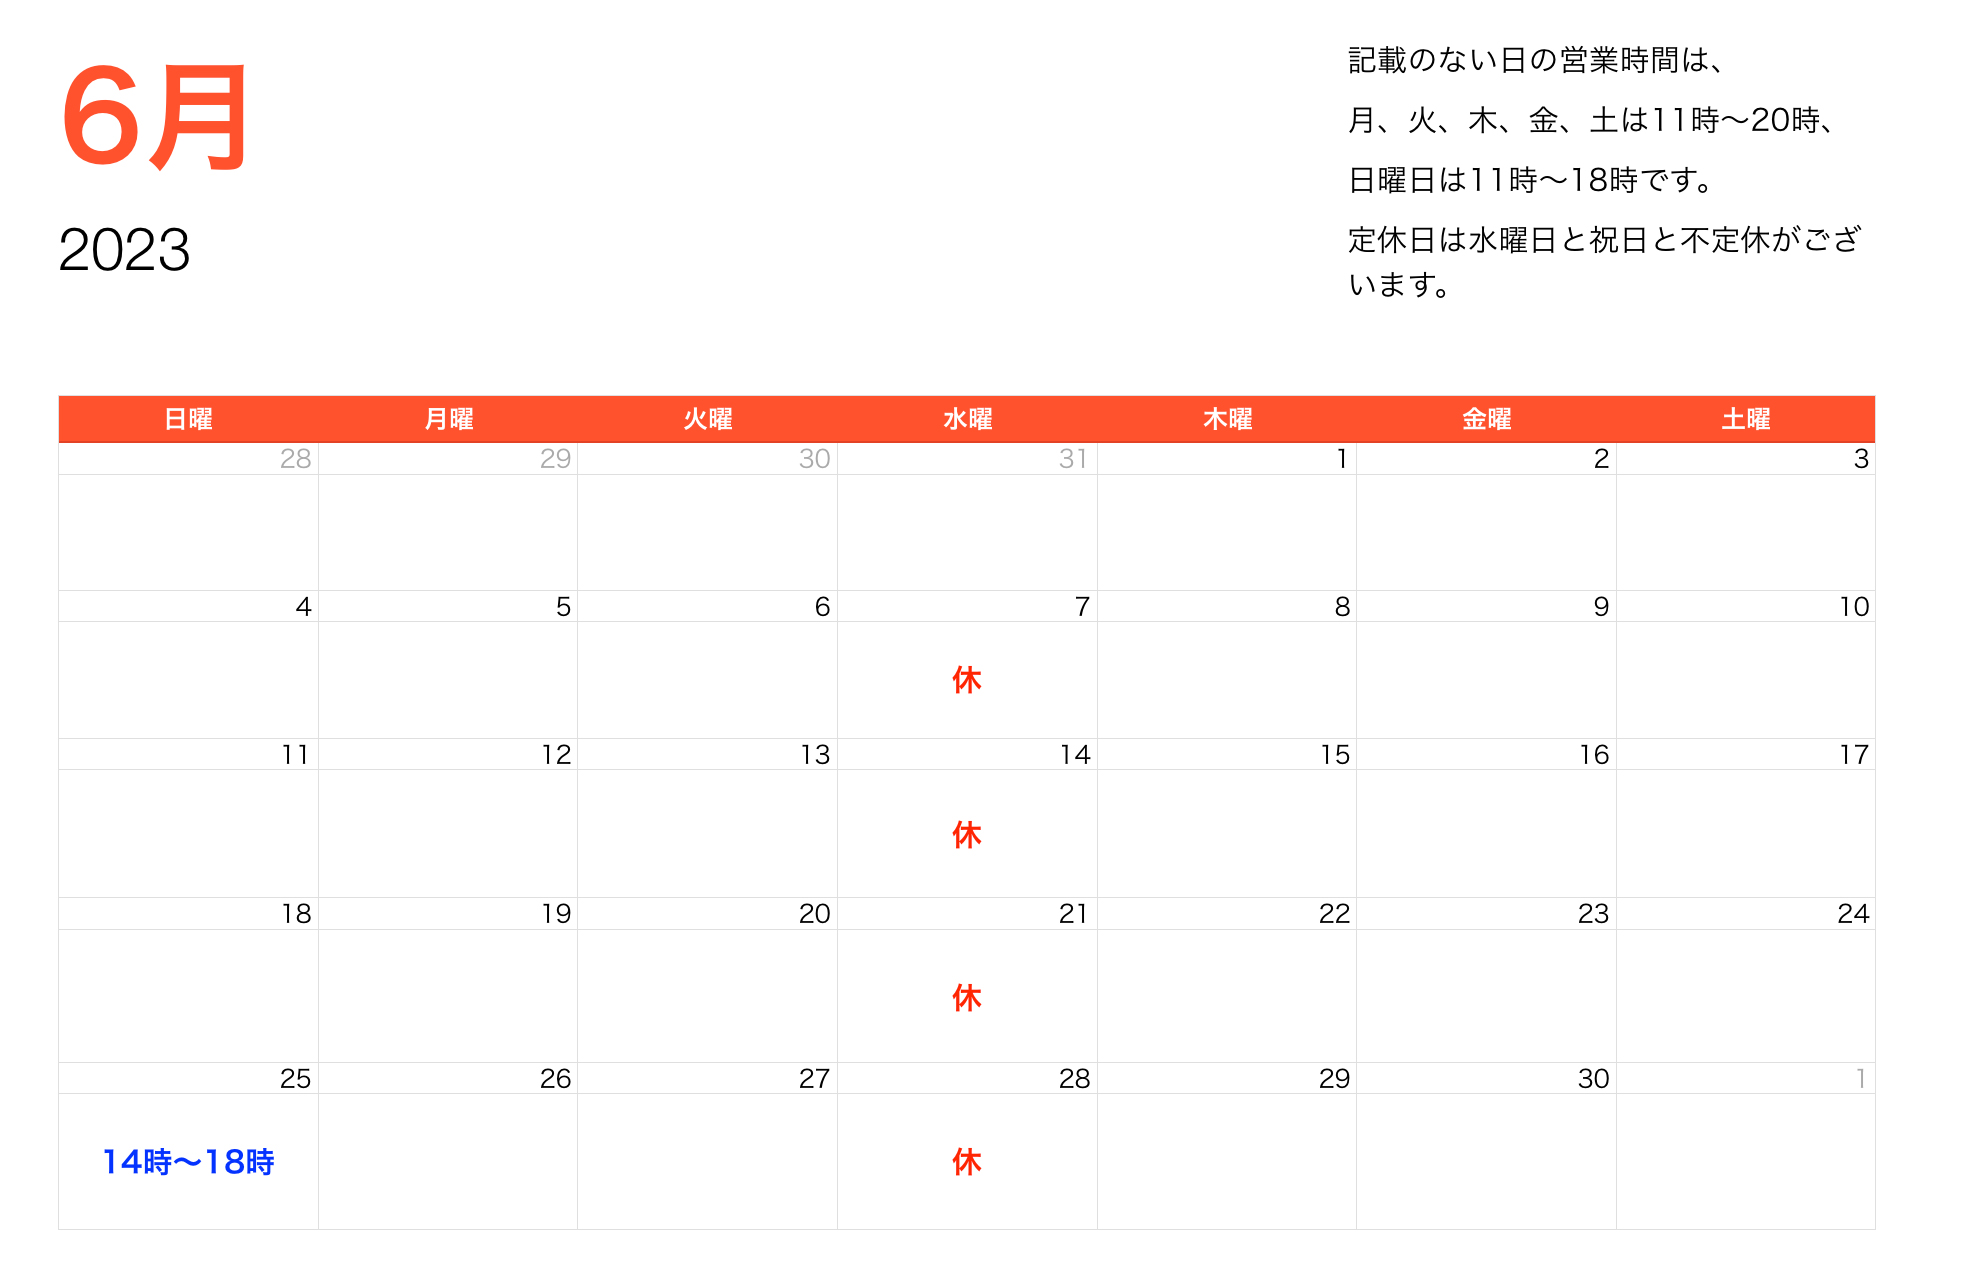Click date 6 in the 火曜 column
This screenshot has height=1268, width=1976.
pos(822,607)
